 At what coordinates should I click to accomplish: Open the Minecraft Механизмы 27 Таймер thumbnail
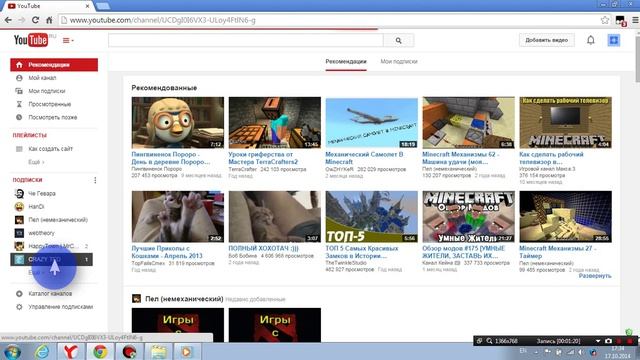[x=565, y=216]
